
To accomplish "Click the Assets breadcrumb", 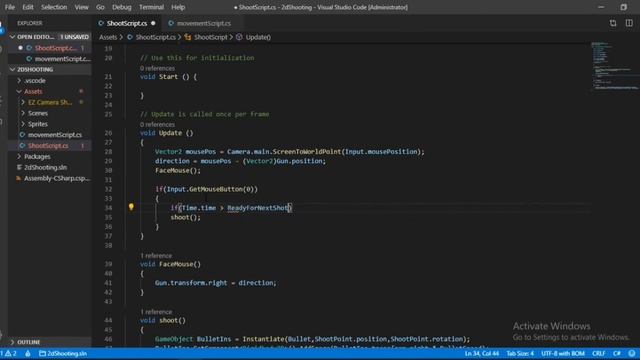I will tap(108, 37).
